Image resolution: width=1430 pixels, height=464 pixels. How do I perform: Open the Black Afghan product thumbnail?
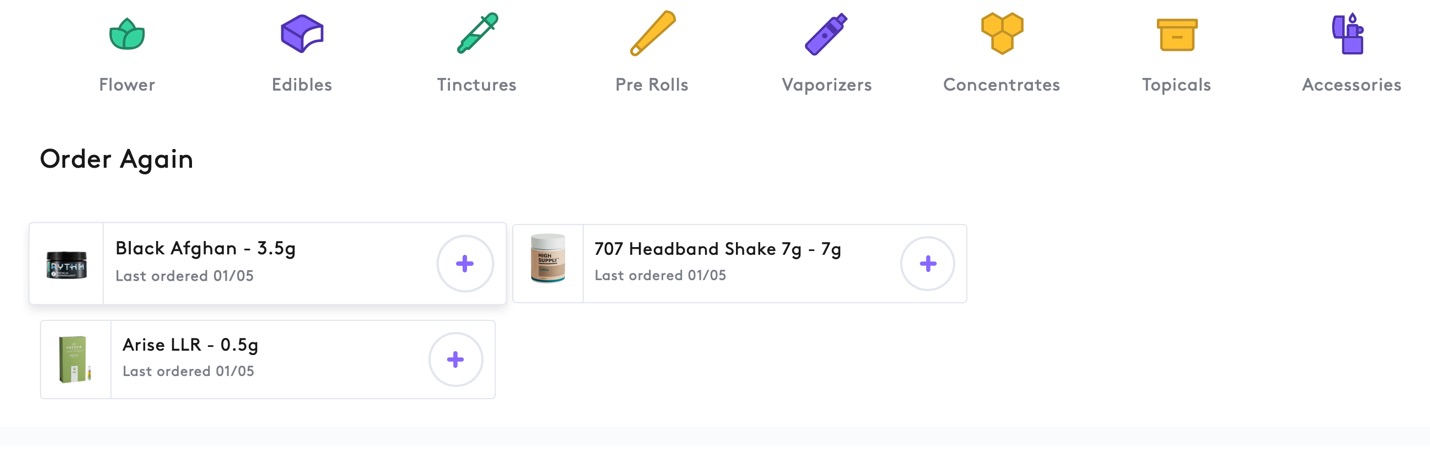pyautogui.click(x=67, y=264)
